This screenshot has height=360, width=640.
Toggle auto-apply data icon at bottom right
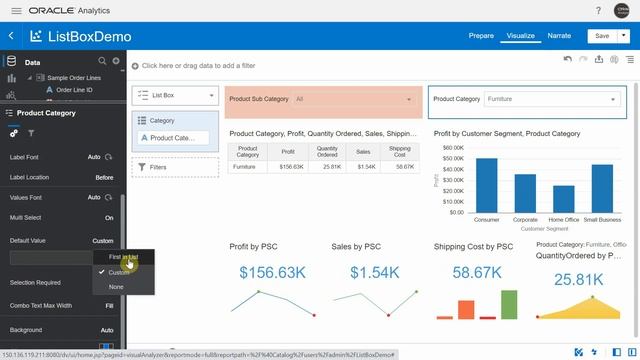(578, 352)
